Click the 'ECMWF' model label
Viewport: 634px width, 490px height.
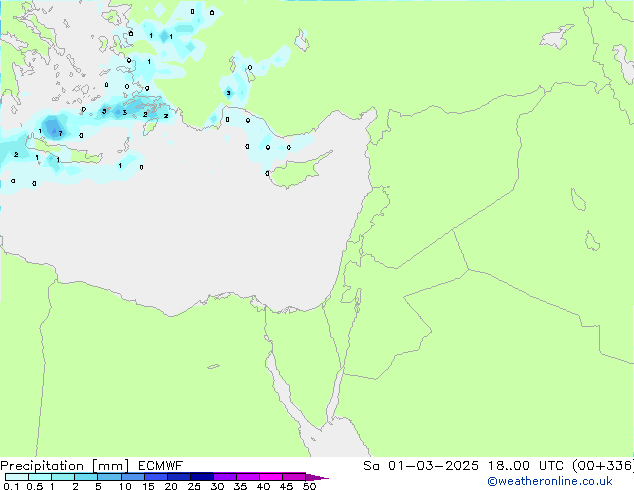161,466
